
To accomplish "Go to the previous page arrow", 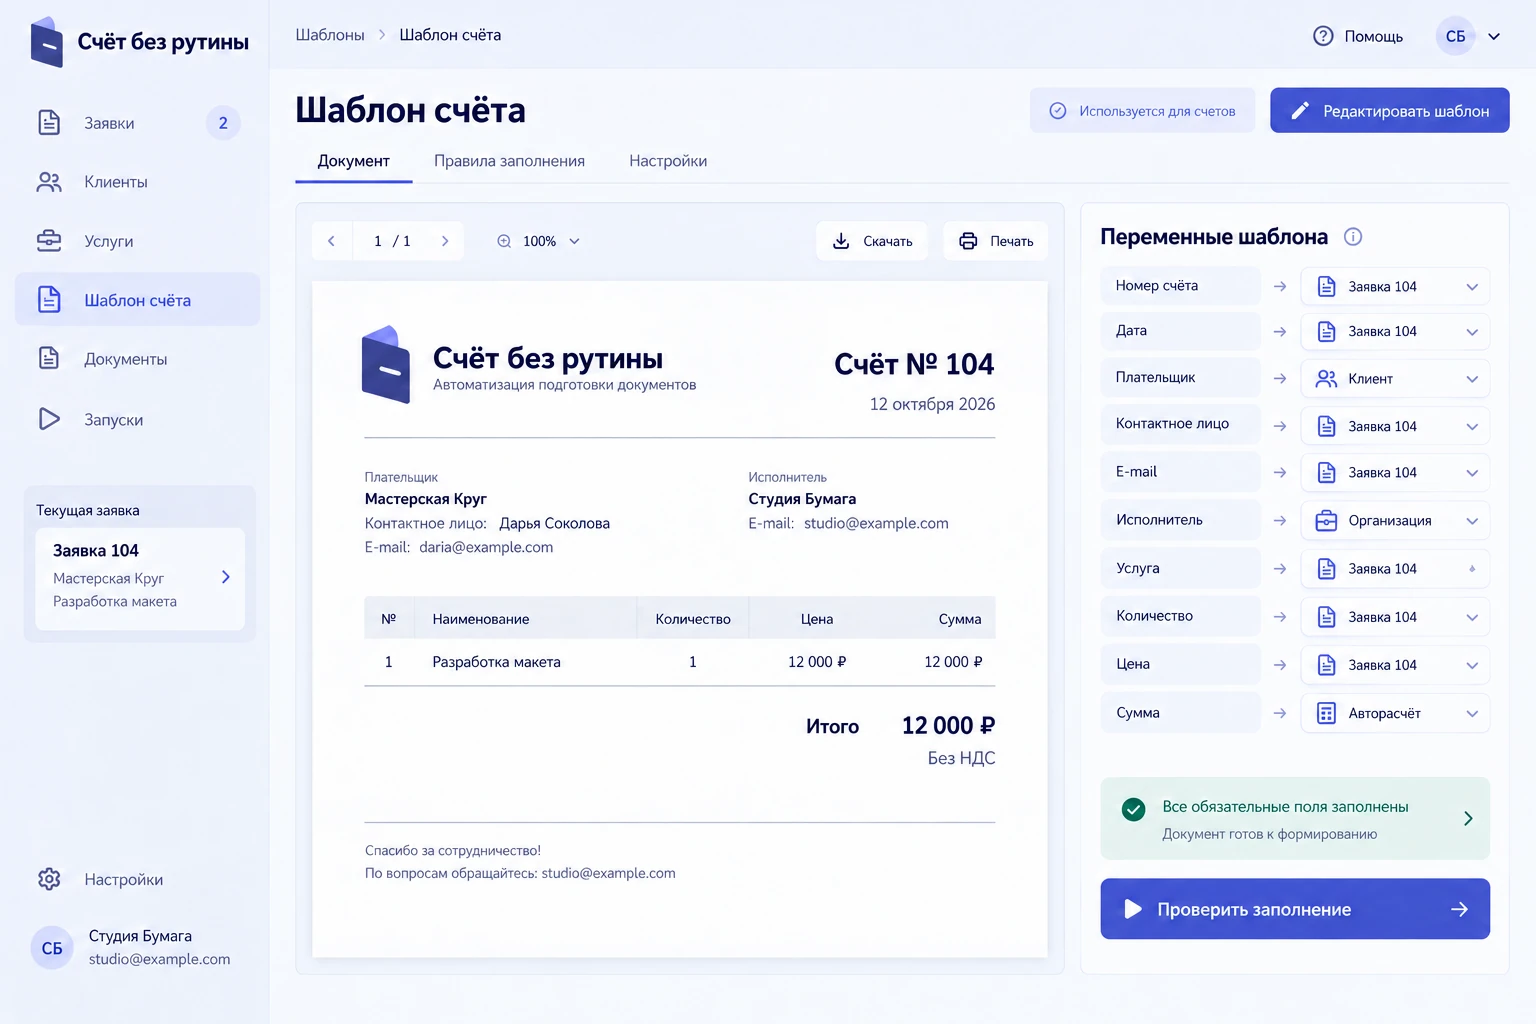I will coord(332,241).
